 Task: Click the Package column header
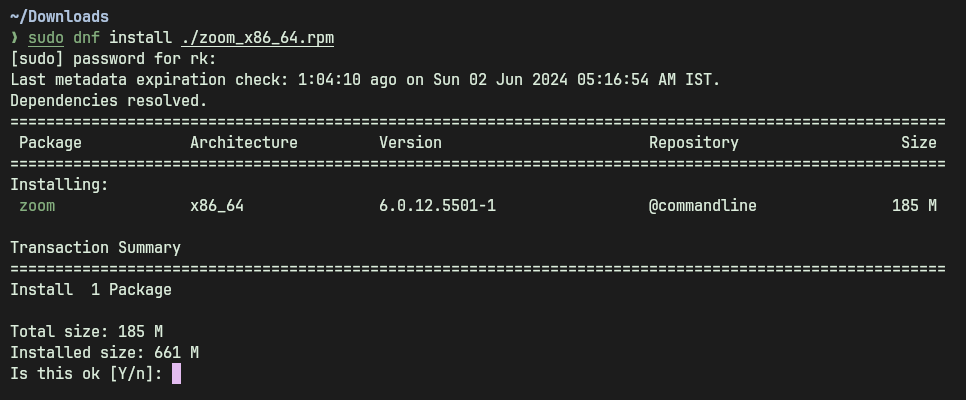tap(50, 143)
